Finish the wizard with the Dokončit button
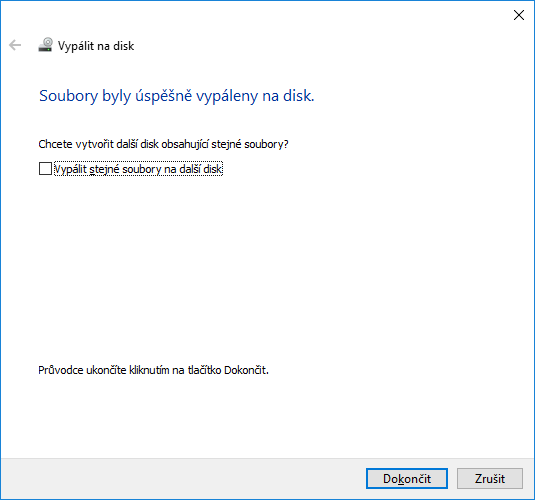This screenshot has height=500, width=535. tap(407, 478)
